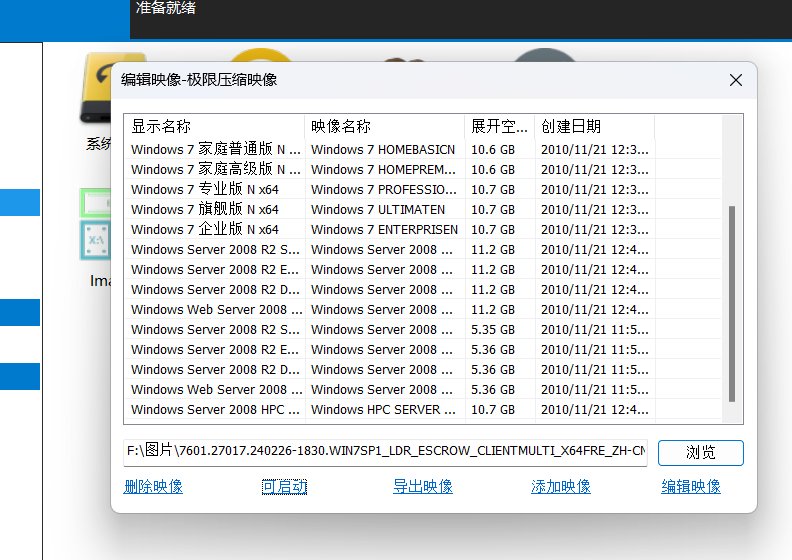Click the 导出映像 link
The image size is (792, 560).
[423, 487]
